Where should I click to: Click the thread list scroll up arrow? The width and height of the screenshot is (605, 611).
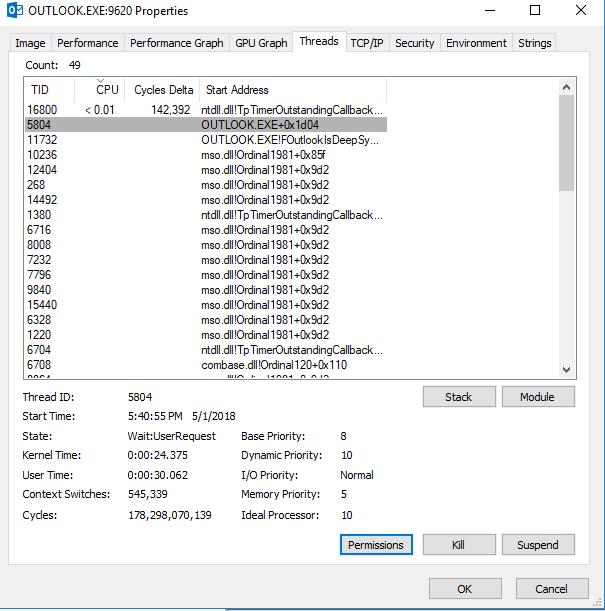pyautogui.click(x=566, y=87)
